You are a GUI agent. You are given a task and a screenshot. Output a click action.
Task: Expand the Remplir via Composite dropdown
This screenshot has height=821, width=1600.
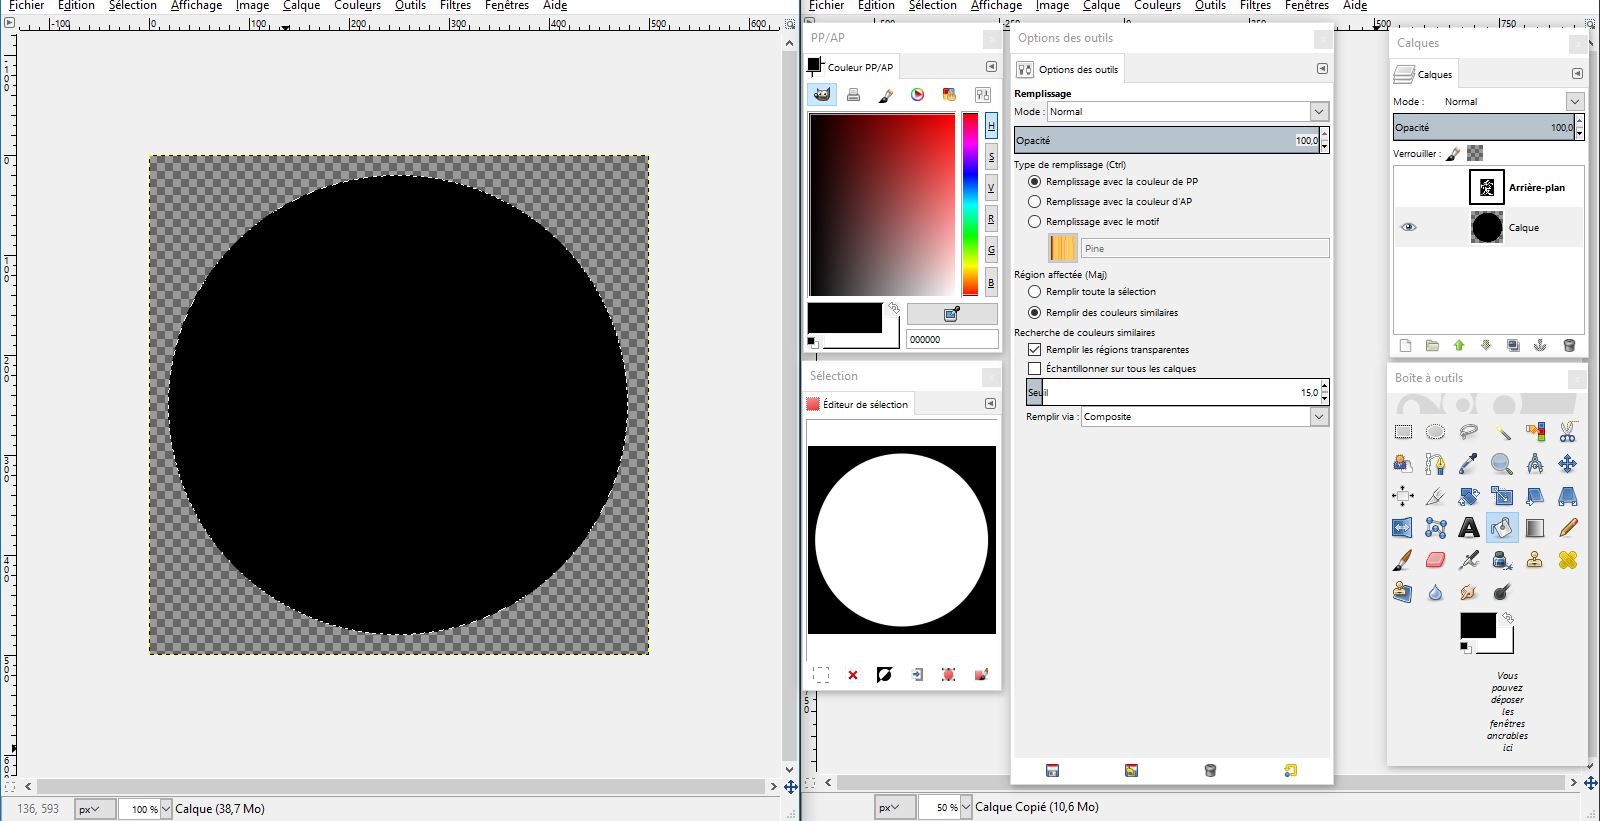point(1204,417)
